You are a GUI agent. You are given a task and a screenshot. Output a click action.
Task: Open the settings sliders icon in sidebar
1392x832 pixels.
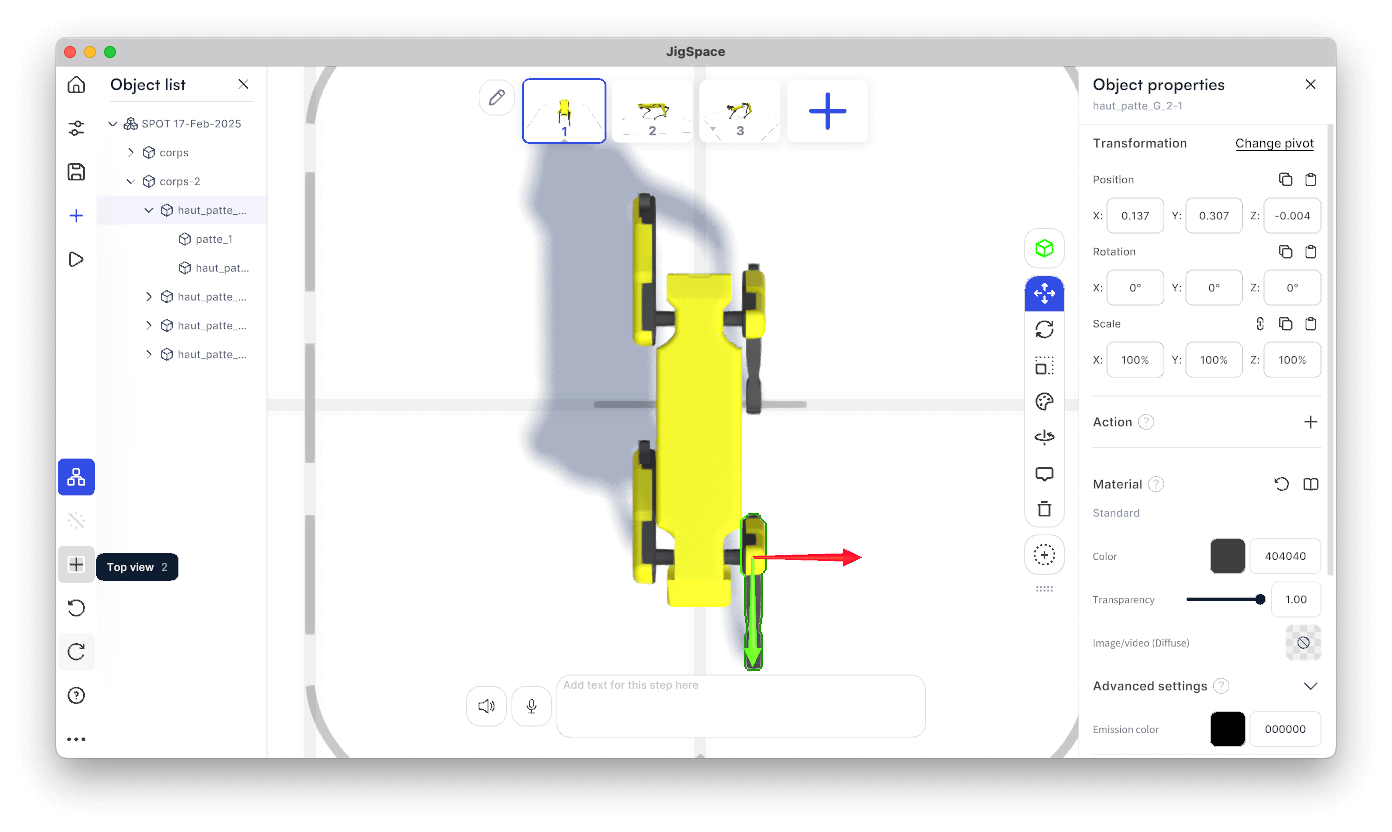tap(76, 128)
